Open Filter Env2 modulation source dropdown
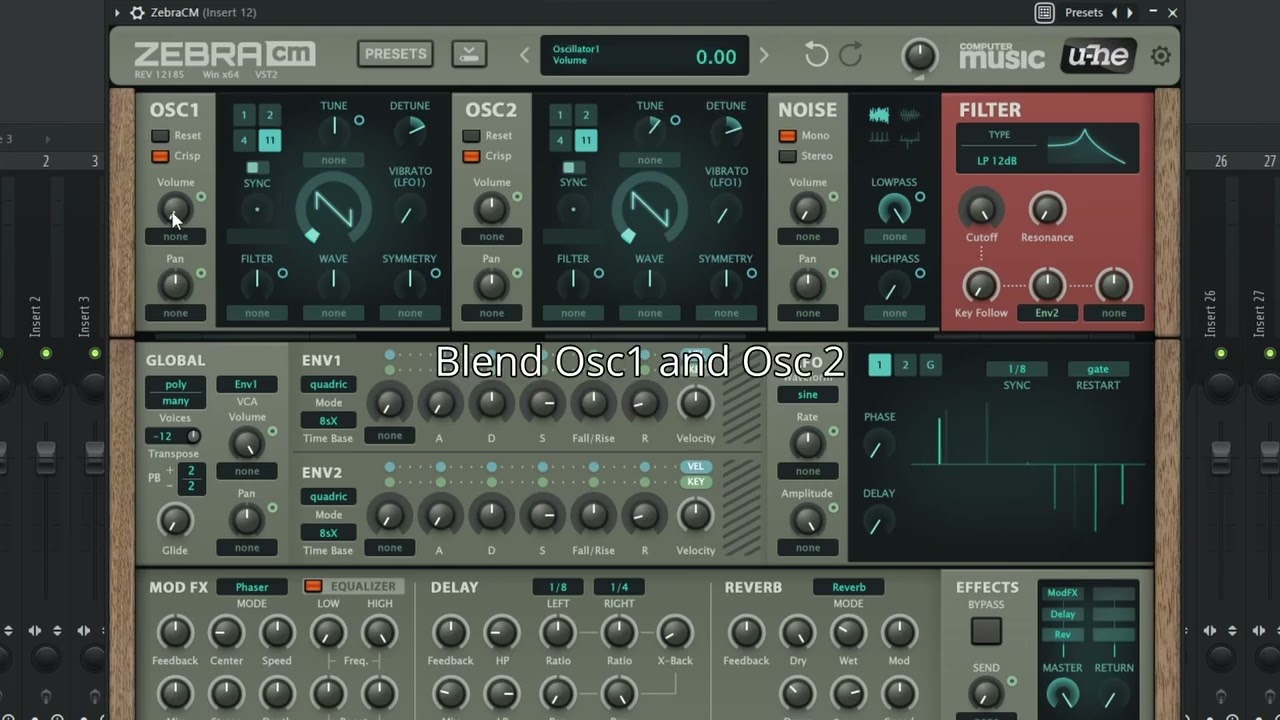 click(x=1047, y=313)
